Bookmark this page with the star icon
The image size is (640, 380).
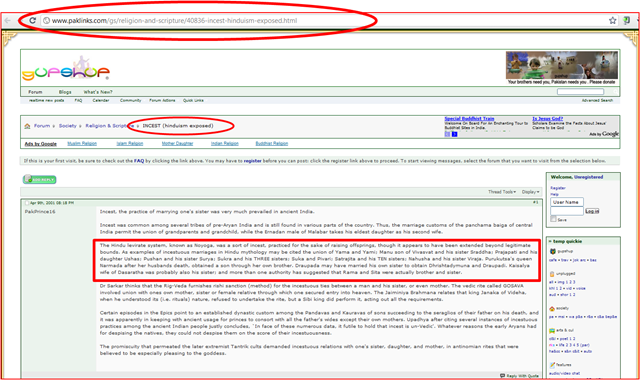coord(612,20)
